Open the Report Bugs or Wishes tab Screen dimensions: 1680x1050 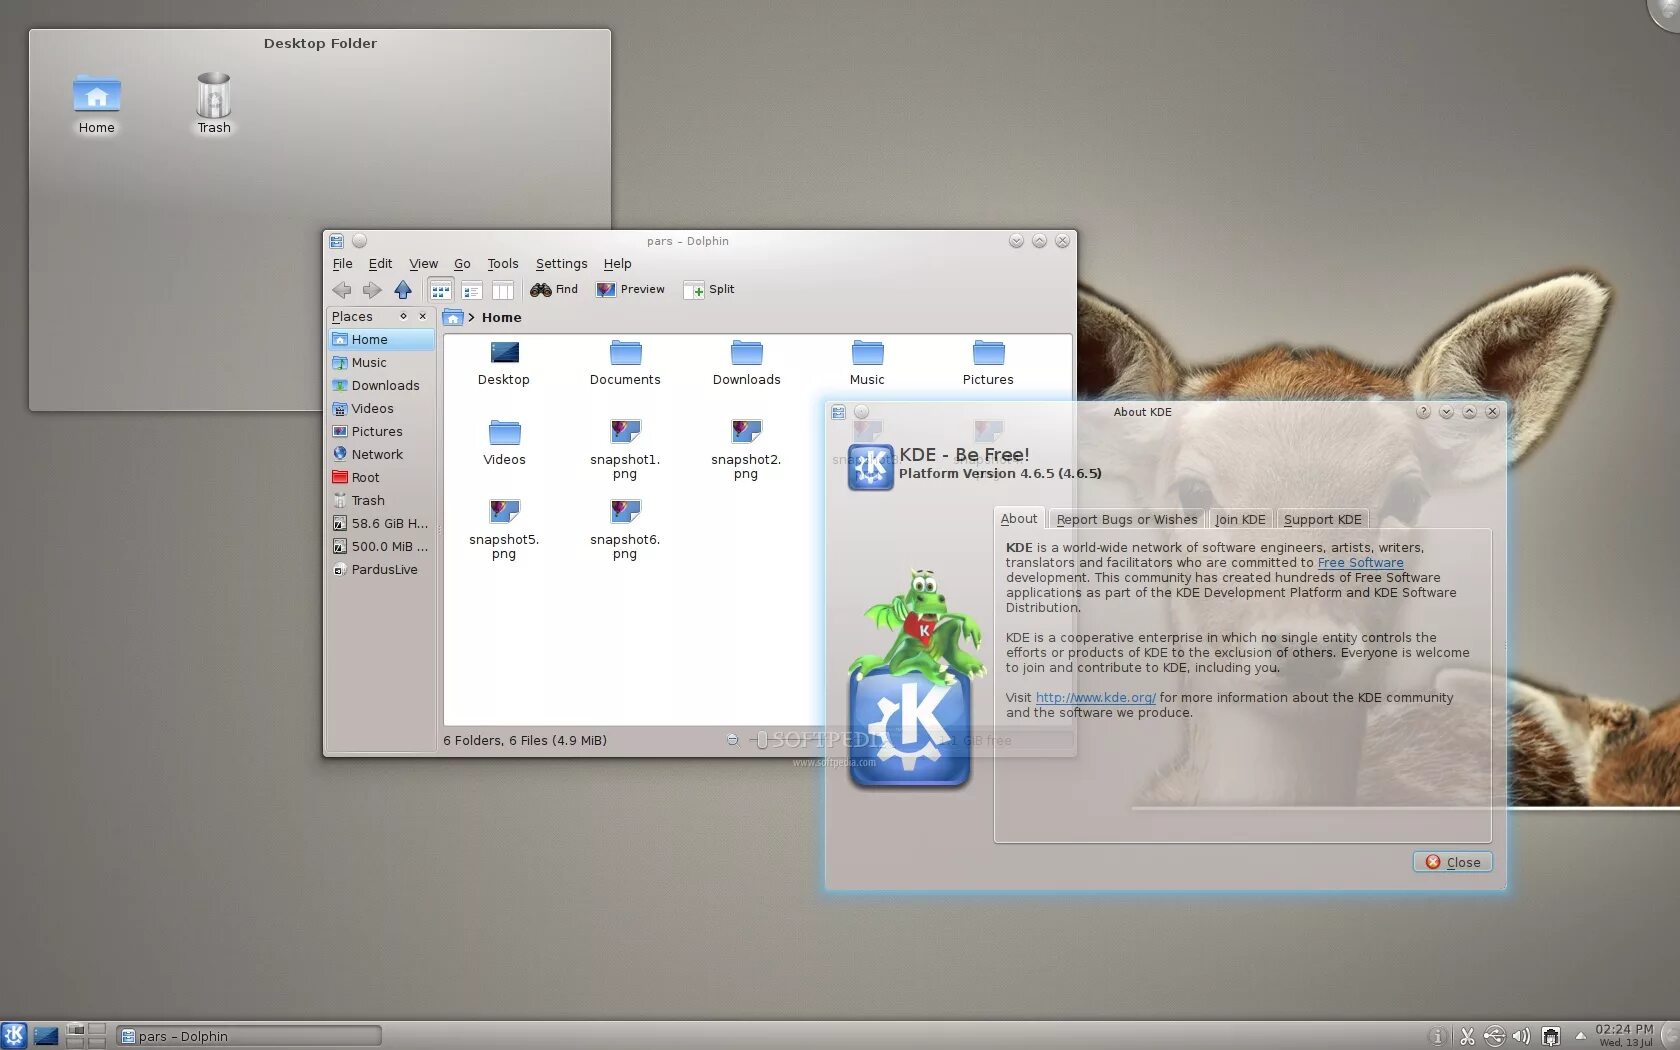[1127, 520]
